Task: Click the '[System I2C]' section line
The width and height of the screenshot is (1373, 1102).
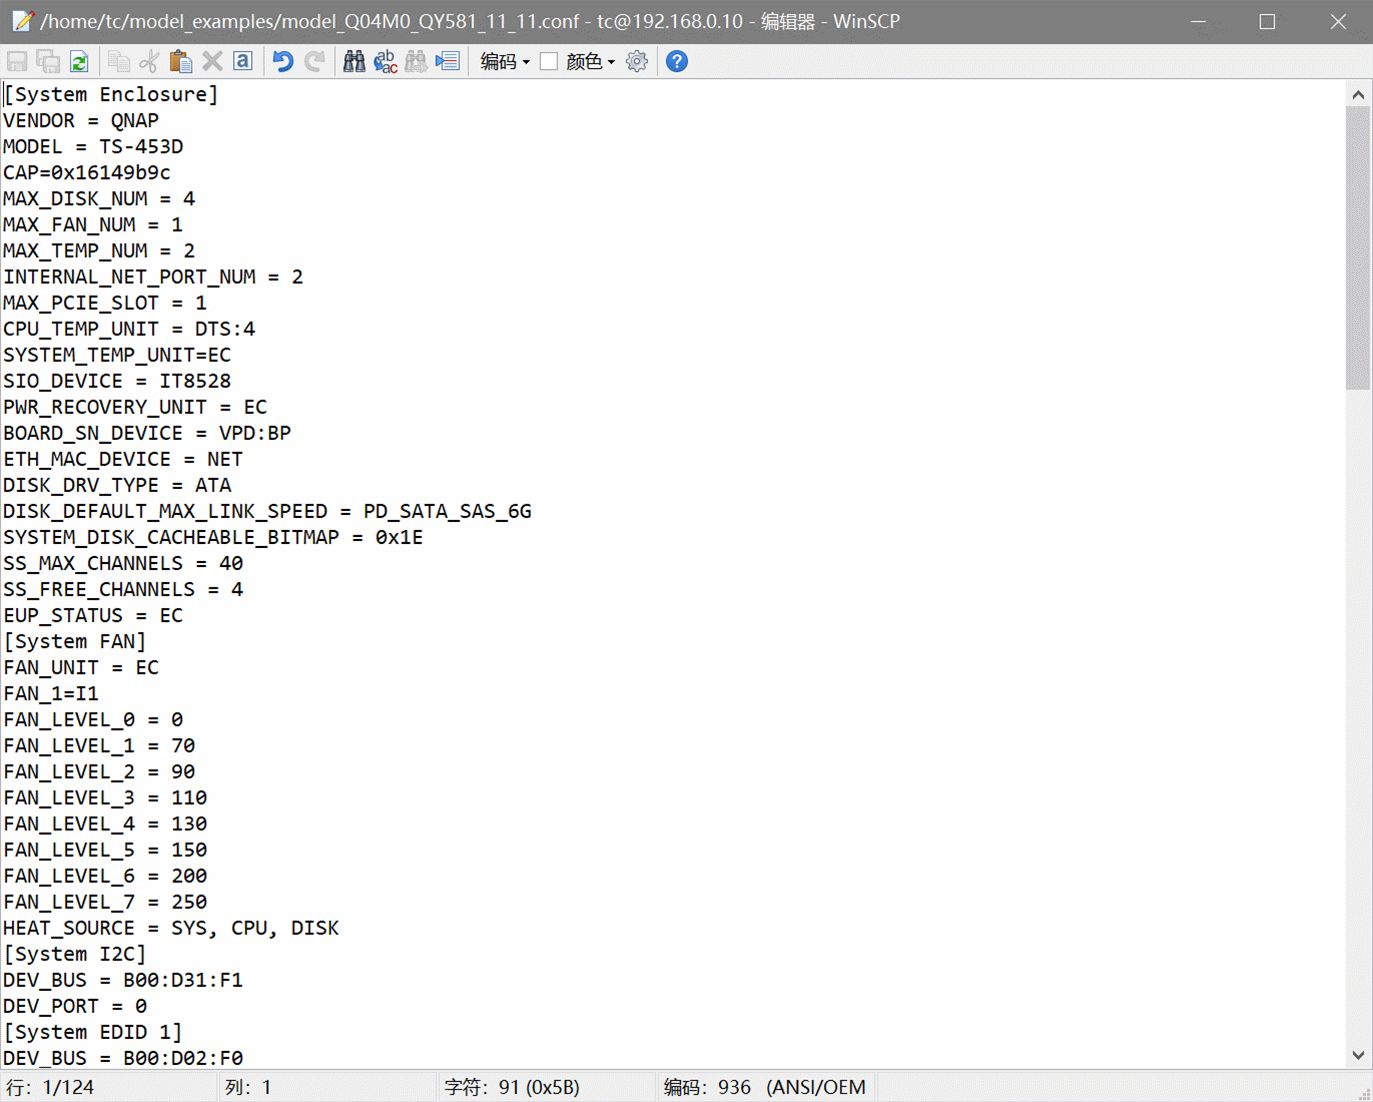Action: [75, 953]
